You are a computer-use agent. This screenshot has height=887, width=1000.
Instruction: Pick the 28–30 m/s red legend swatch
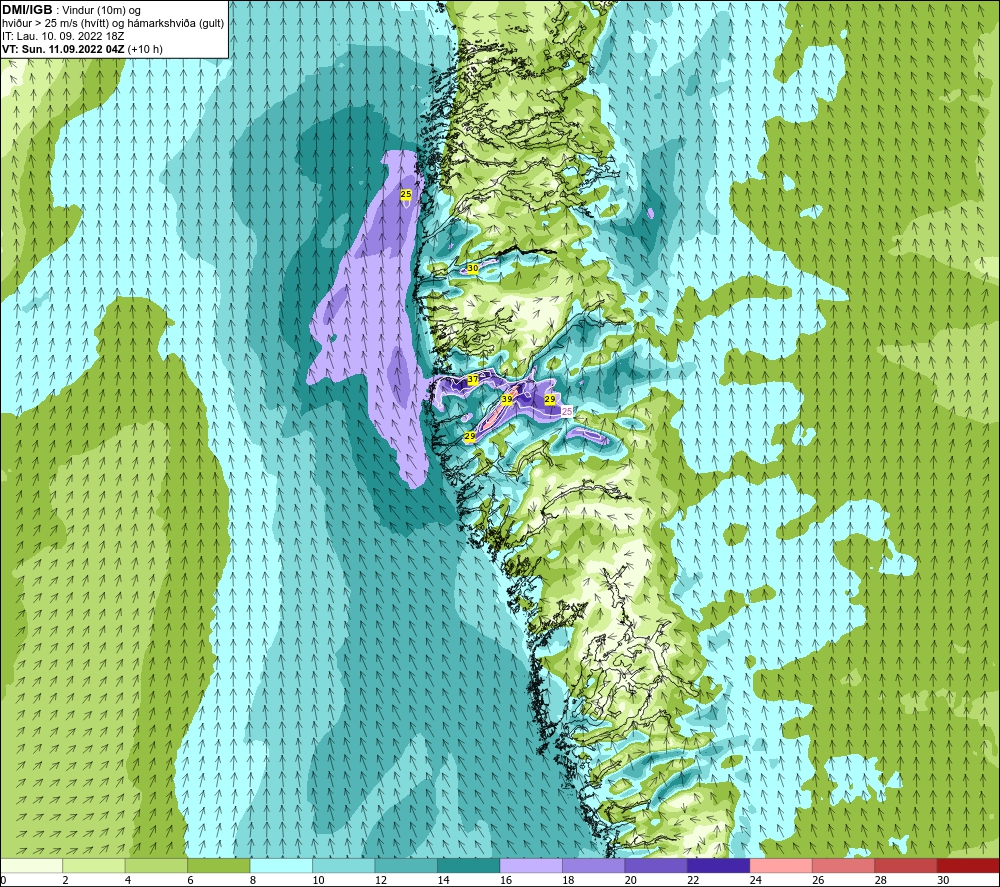point(906,866)
